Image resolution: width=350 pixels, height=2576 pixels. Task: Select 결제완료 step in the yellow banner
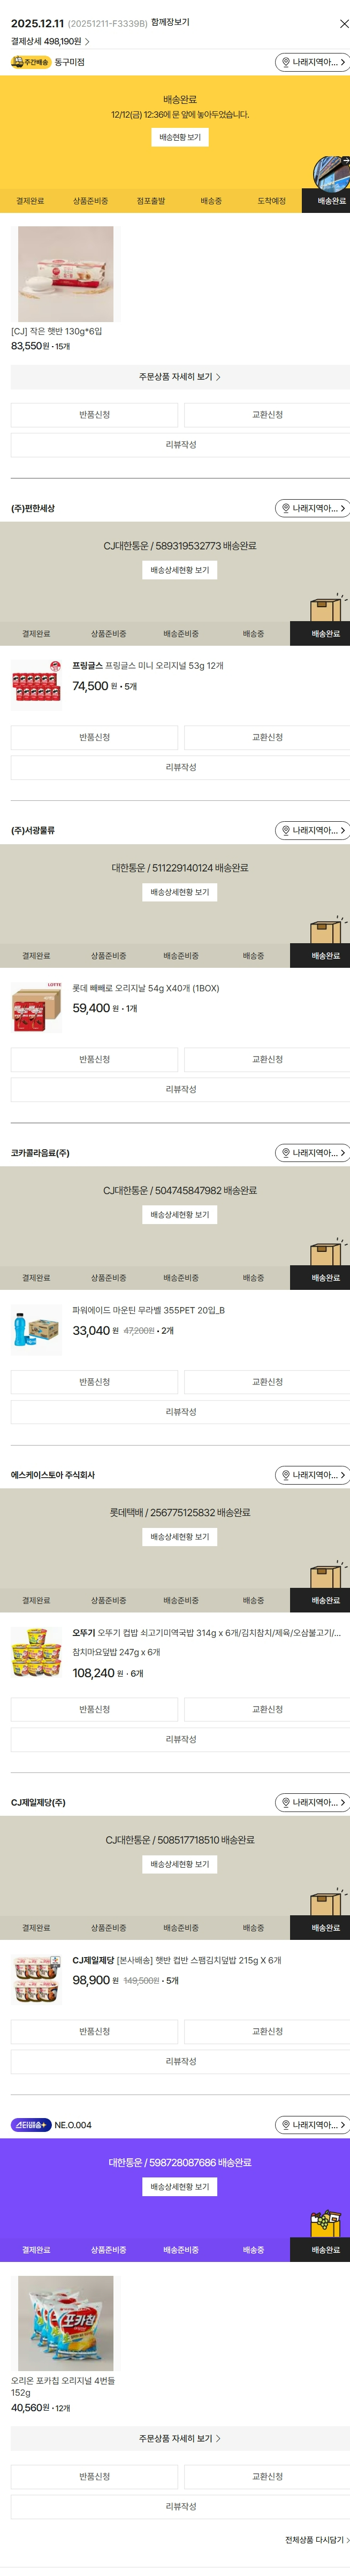[x=30, y=201]
